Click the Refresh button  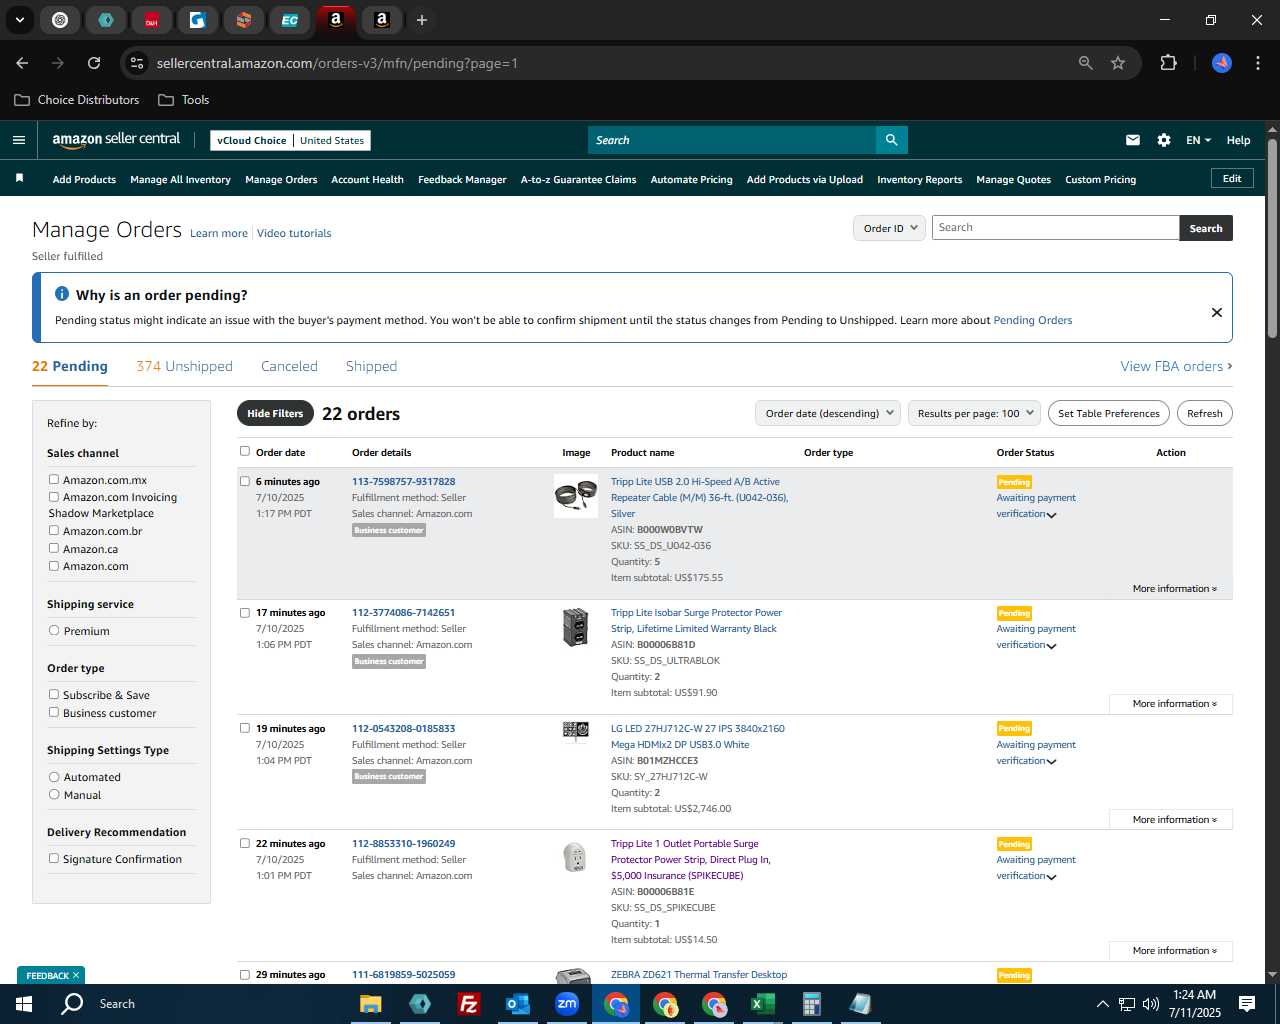pyautogui.click(x=1204, y=413)
